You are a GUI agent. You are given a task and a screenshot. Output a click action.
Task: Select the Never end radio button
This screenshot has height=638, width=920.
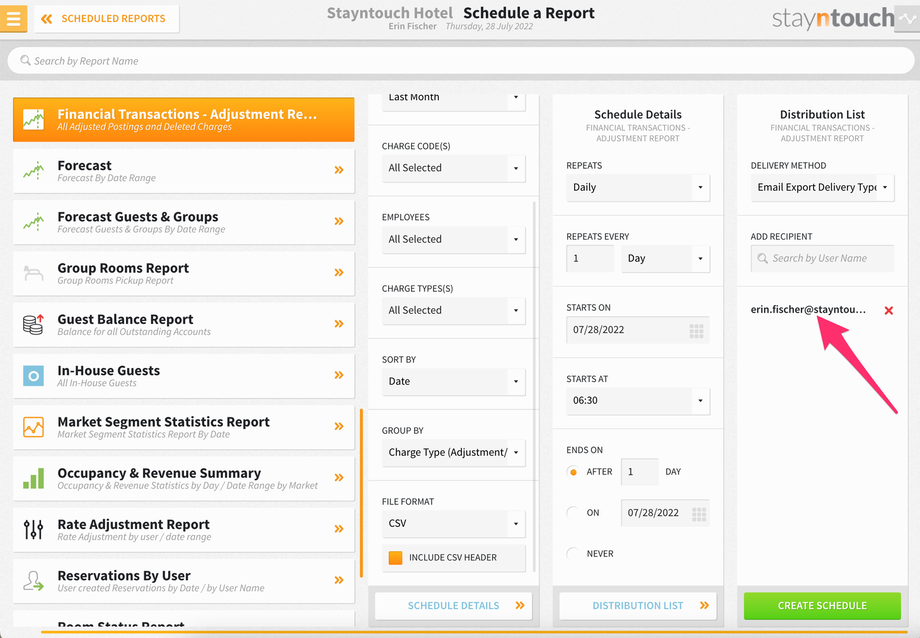tap(573, 553)
